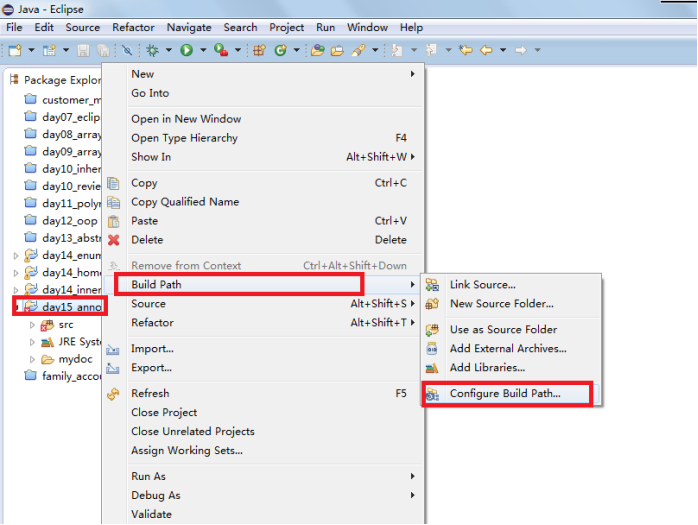
Task: Click the Save All toolbar icon
Action: click(103, 50)
